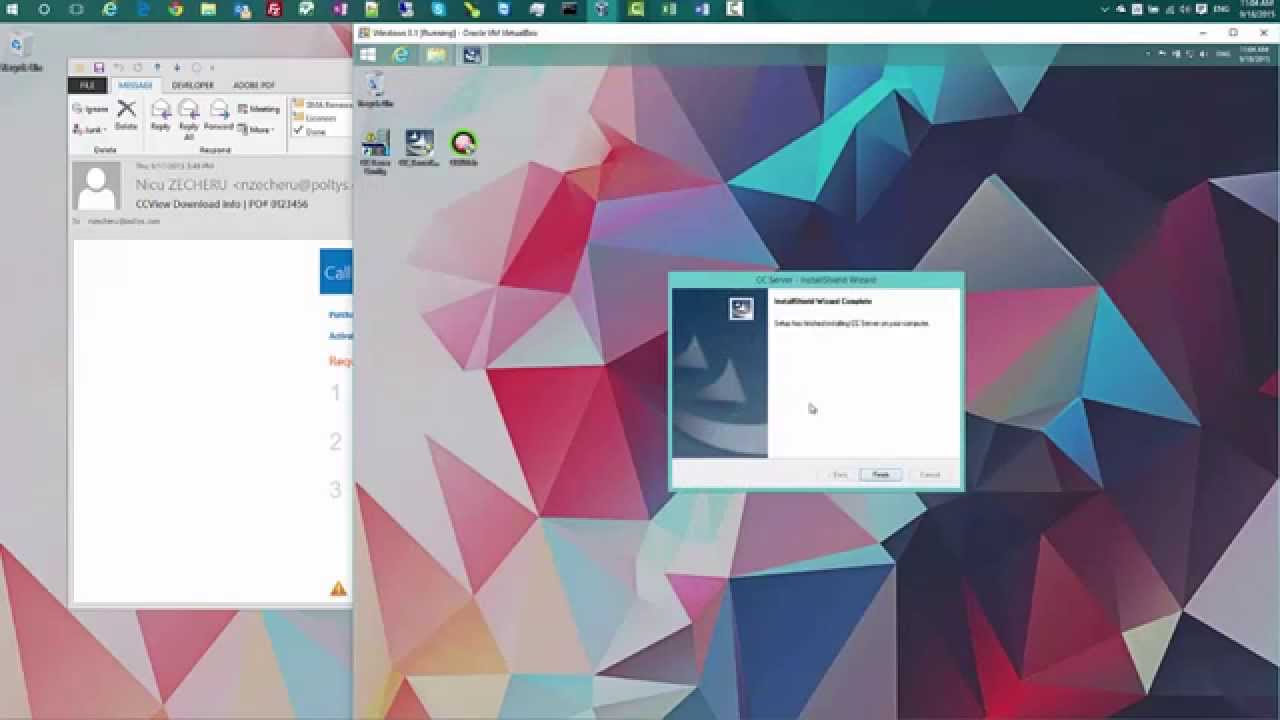This screenshot has width=1280, height=720.
Task: Click subject text CCView Download Info
Action: 188,204
